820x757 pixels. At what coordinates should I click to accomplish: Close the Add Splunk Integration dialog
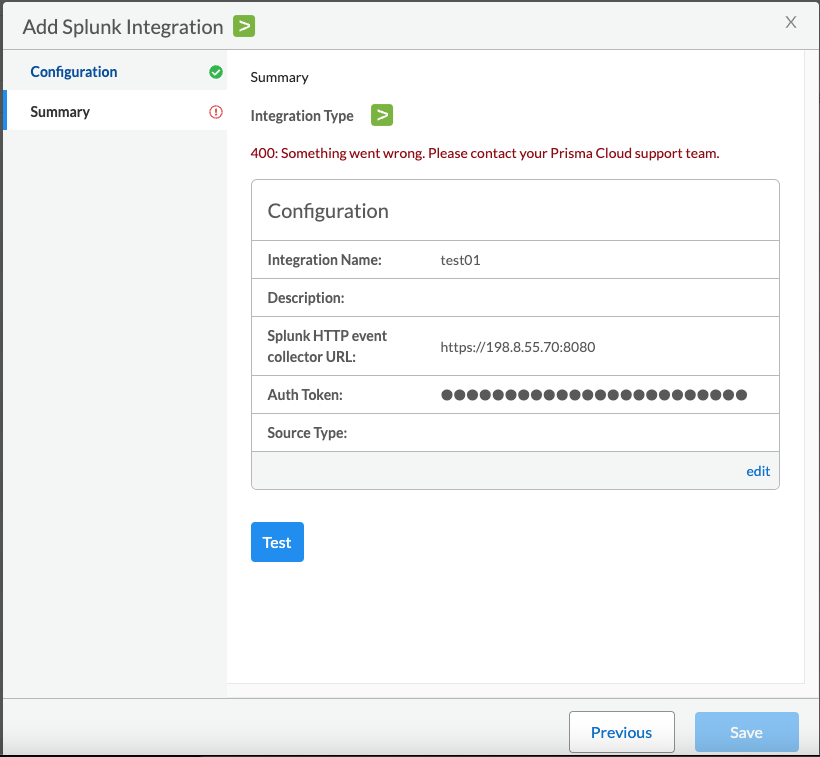point(791,22)
